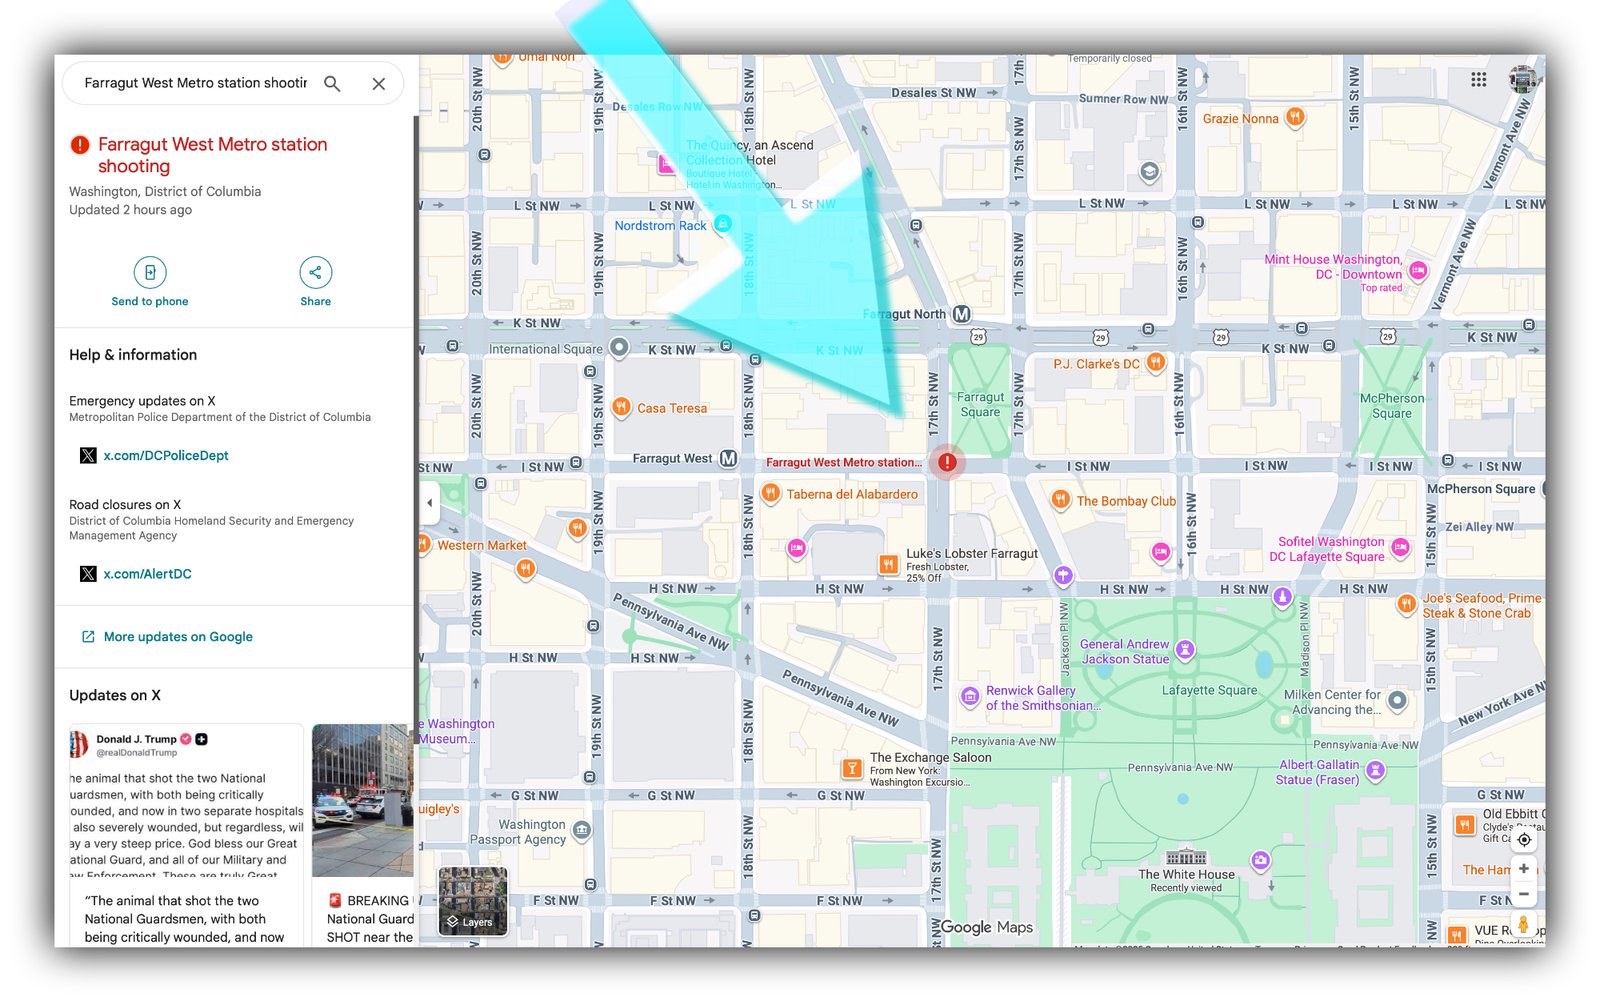Click the Show Your Location icon
Viewport: 1600px width, 1002px height.
1523,840
